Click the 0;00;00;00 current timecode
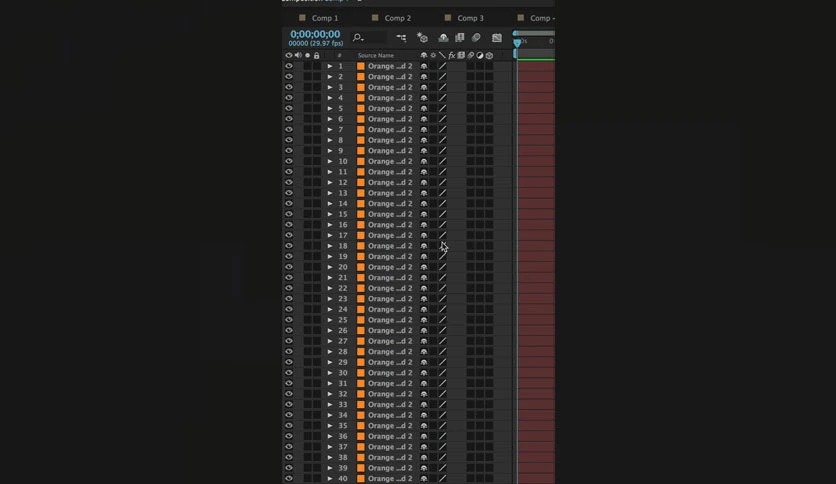 click(315, 34)
